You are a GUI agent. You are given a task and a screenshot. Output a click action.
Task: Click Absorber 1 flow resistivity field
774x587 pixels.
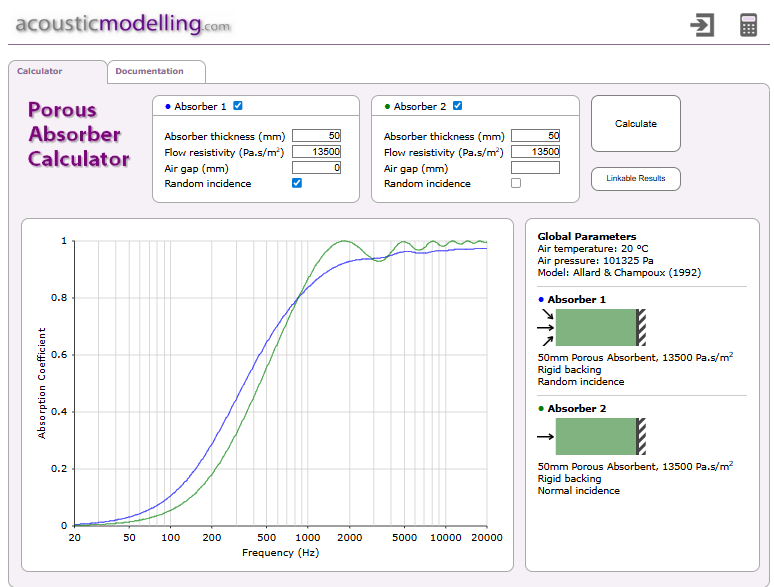point(317,152)
